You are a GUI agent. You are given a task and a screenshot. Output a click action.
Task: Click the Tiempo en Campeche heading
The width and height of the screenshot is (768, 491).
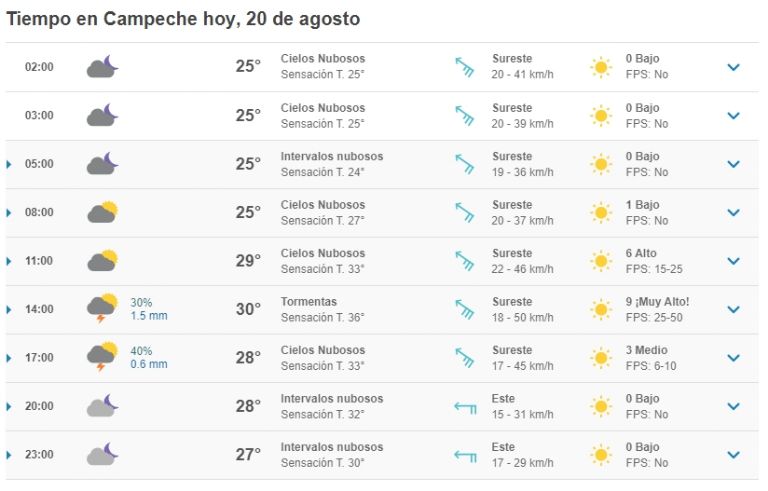click(183, 19)
